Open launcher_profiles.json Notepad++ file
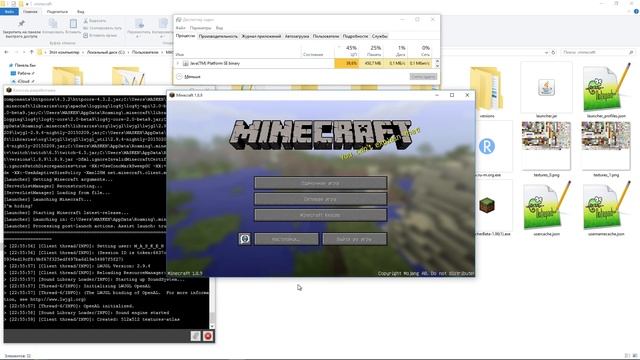Screen dimensions: 640x360 (606, 87)
